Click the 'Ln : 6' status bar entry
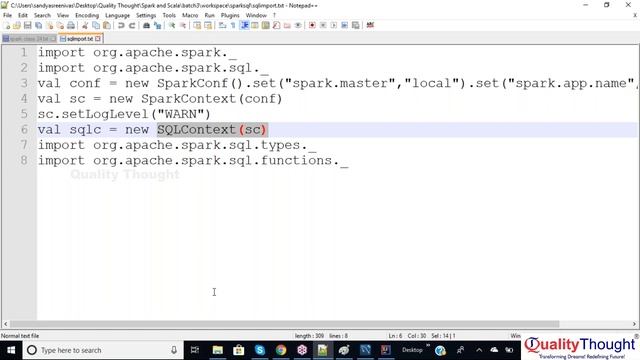Viewport: 640px width, 360px height. [395, 336]
